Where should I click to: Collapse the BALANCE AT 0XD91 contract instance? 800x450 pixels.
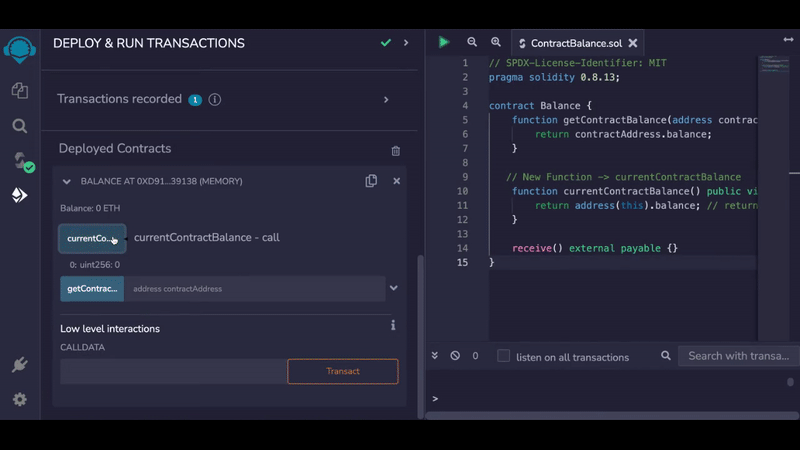[x=67, y=182]
